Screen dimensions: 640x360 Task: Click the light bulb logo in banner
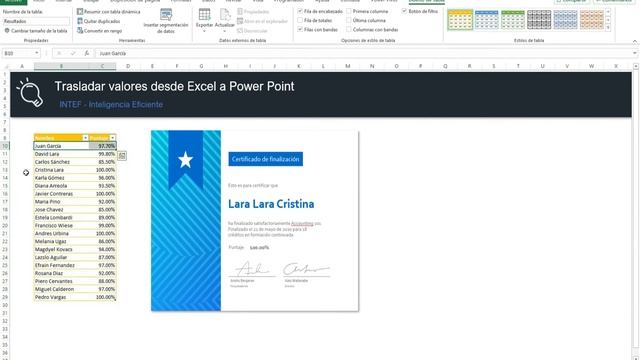pos(30,93)
